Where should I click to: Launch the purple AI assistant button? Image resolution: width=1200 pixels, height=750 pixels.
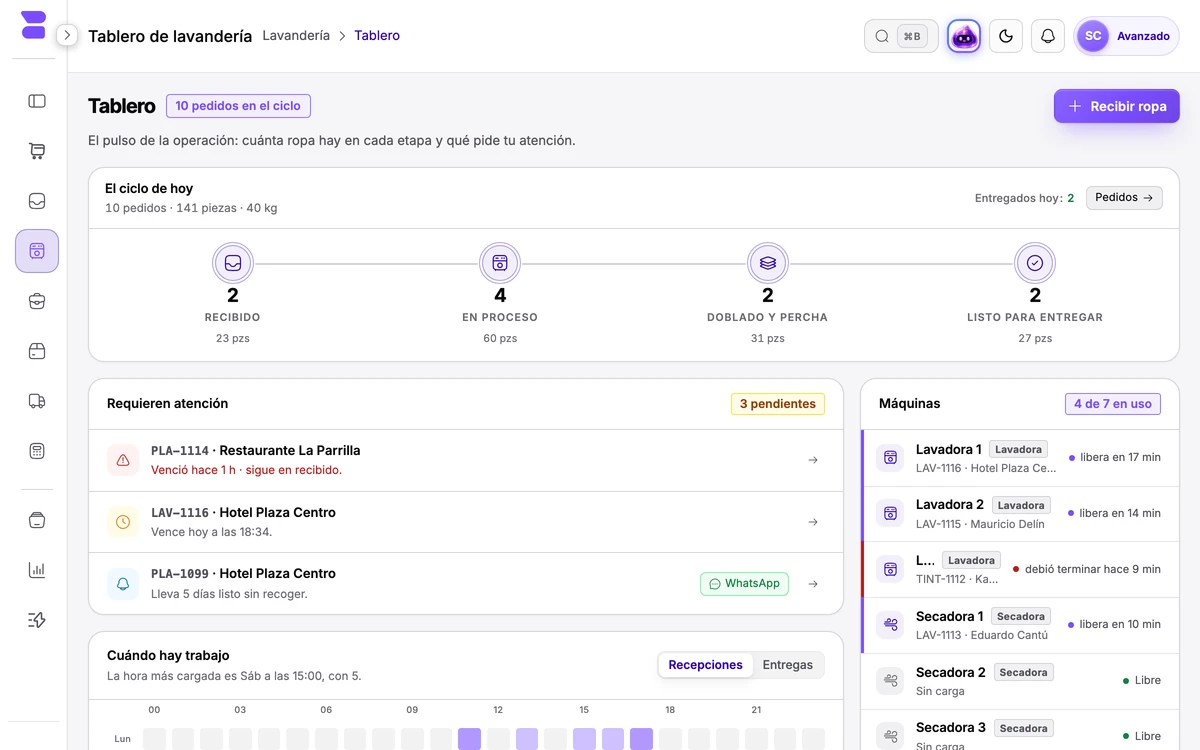point(964,36)
